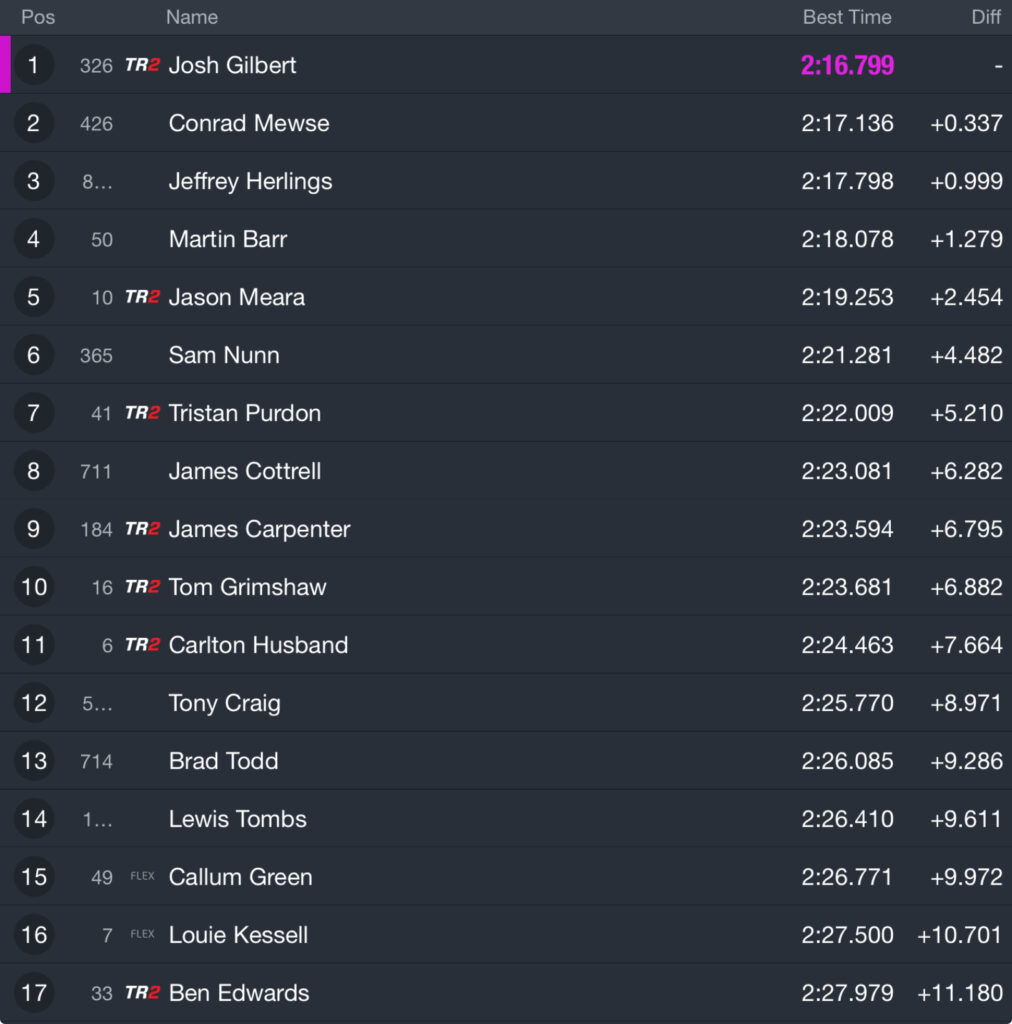Click FLEX badge next to Louie Kessell
Screen dimensions: 1012x1024
[x=142, y=934]
